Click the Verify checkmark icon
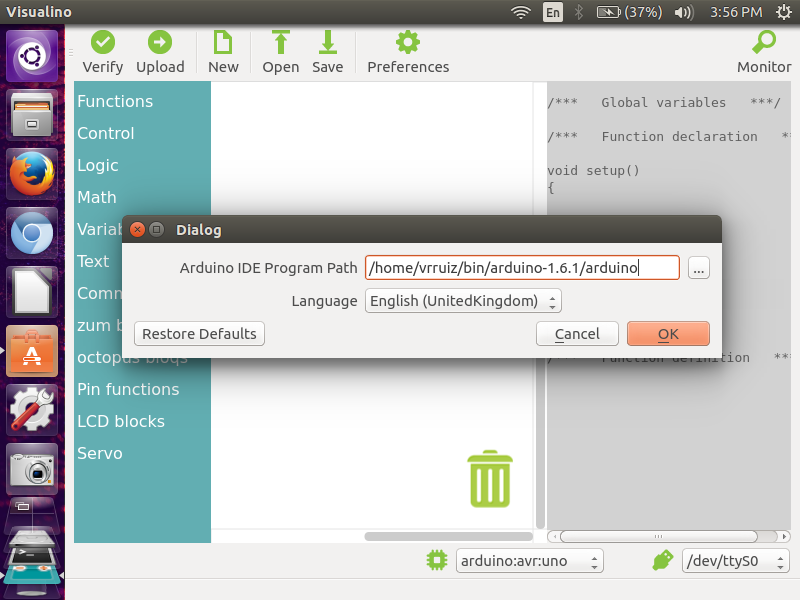 tap(103, 42)
